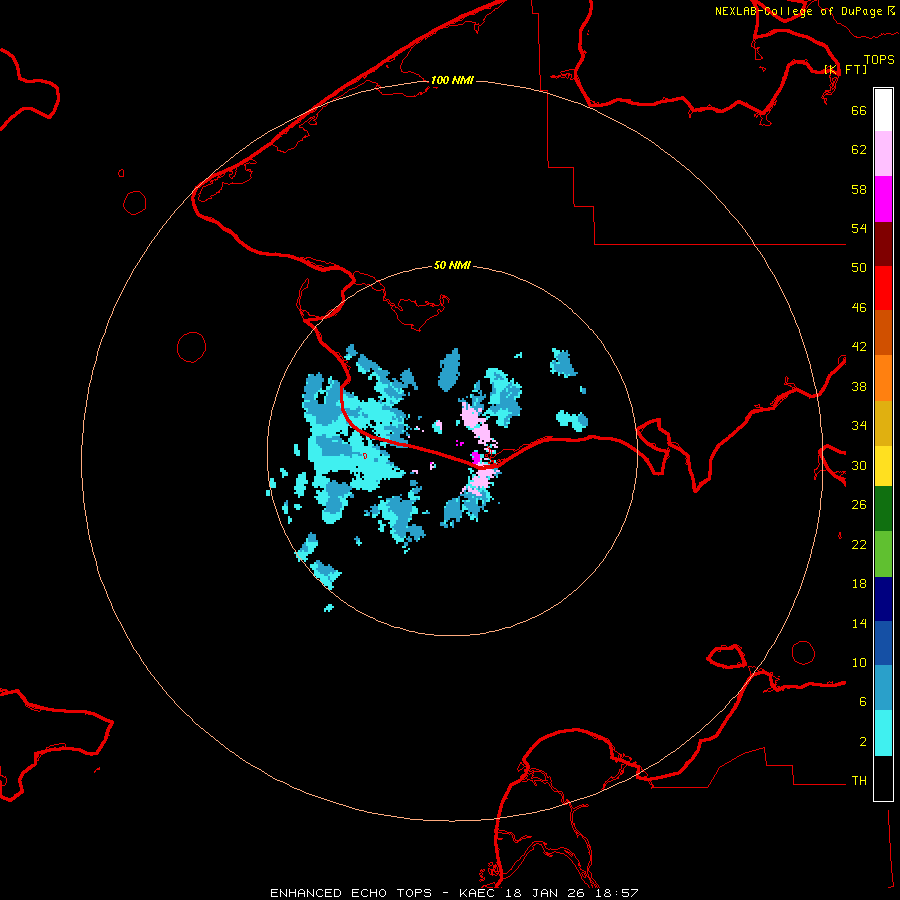
Task: Click the "6" legend value
Action: point(863,702)
